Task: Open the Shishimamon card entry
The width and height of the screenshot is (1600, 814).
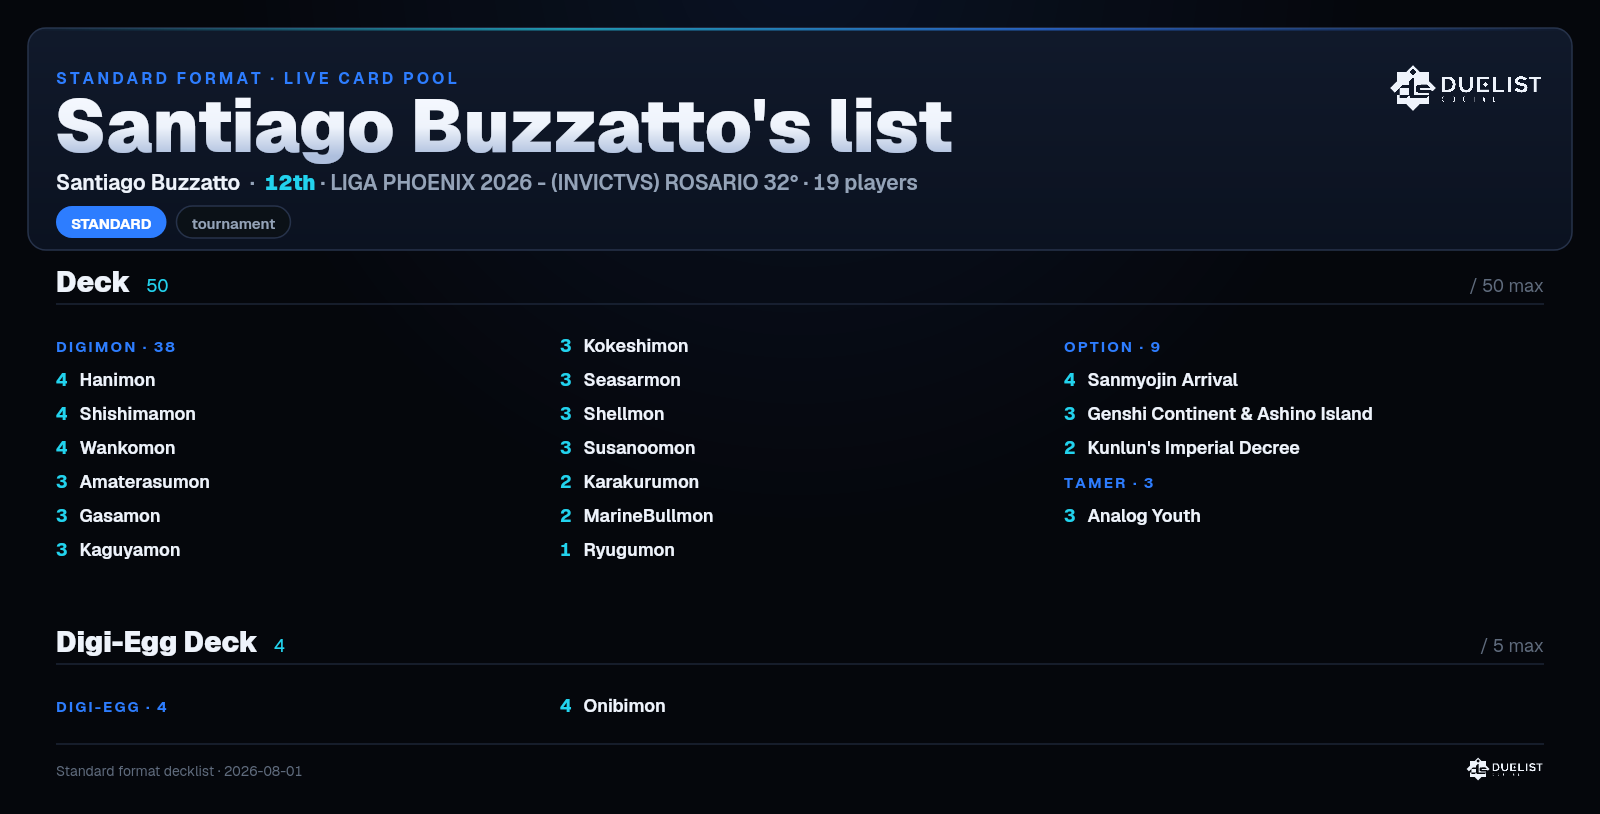Action: [126, 414]
